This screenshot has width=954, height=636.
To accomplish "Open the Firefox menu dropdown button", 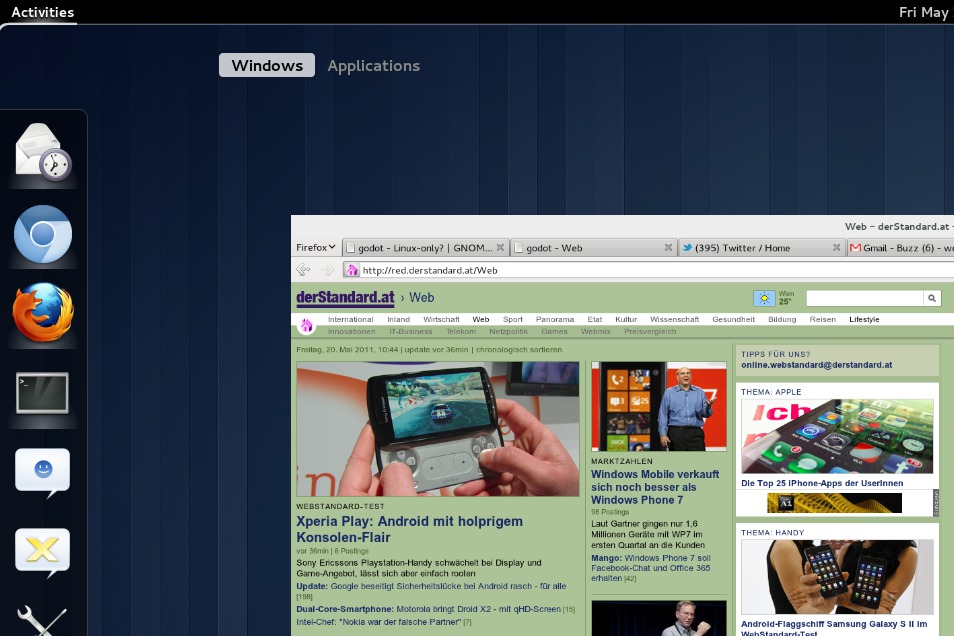I will tap(316, 247).
